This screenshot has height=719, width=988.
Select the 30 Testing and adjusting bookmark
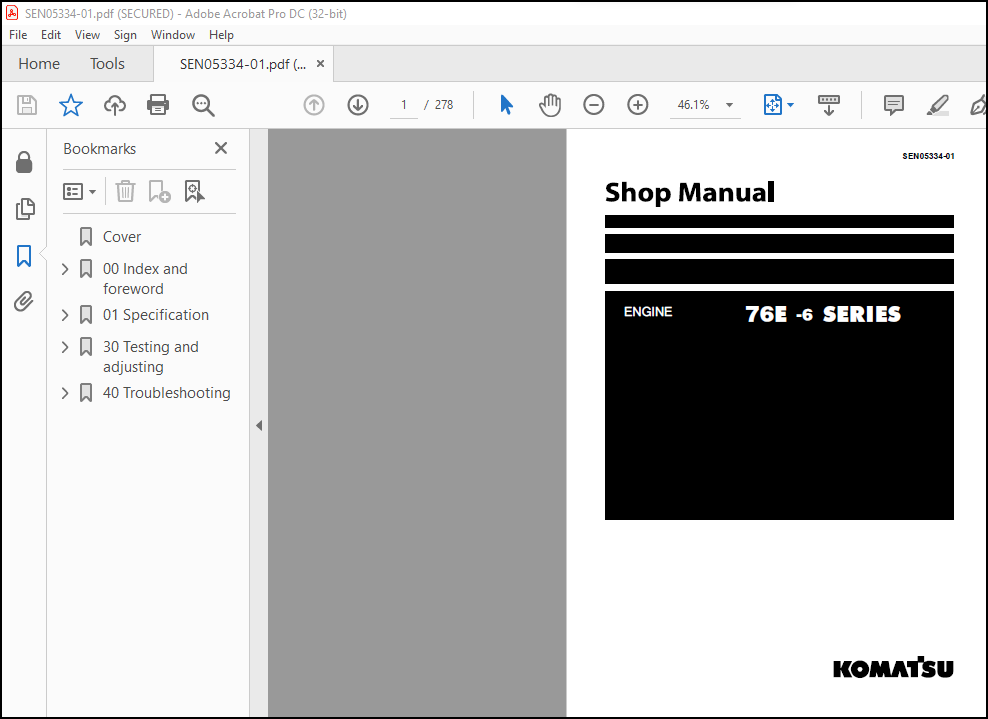tap(151, 357)
